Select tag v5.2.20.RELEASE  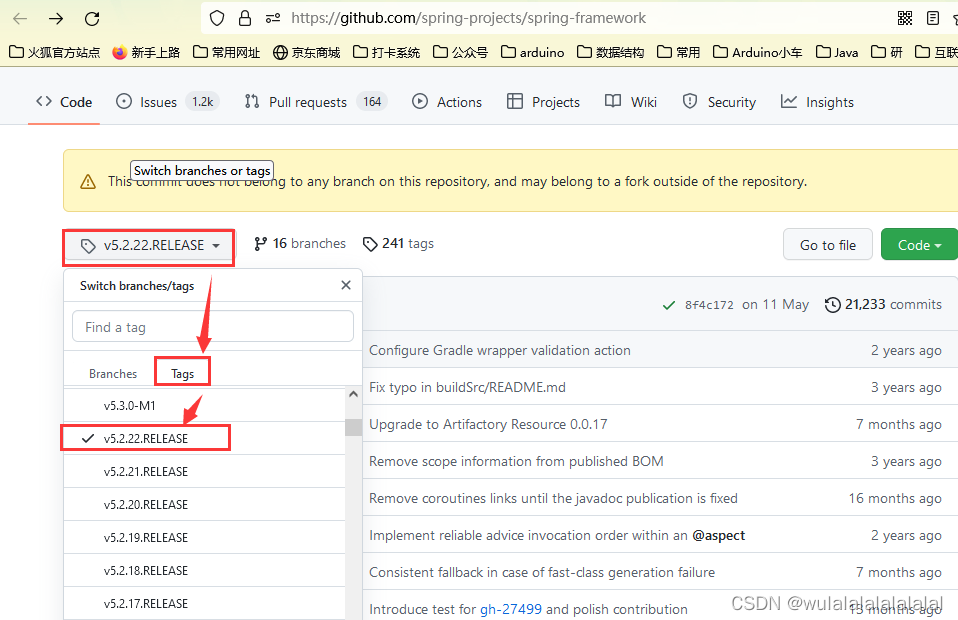coord(204,505)
